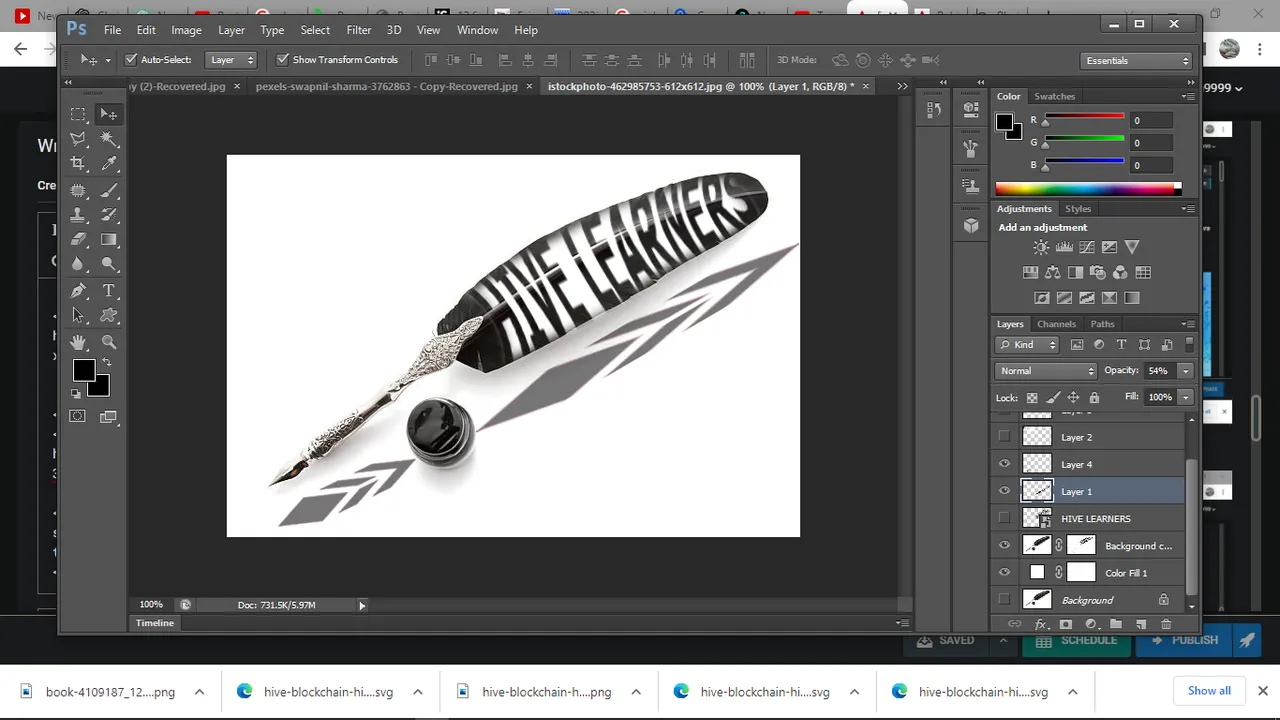Select the Dodge tool
Screen dimensions: 1280x720
[x=109, y=264]
